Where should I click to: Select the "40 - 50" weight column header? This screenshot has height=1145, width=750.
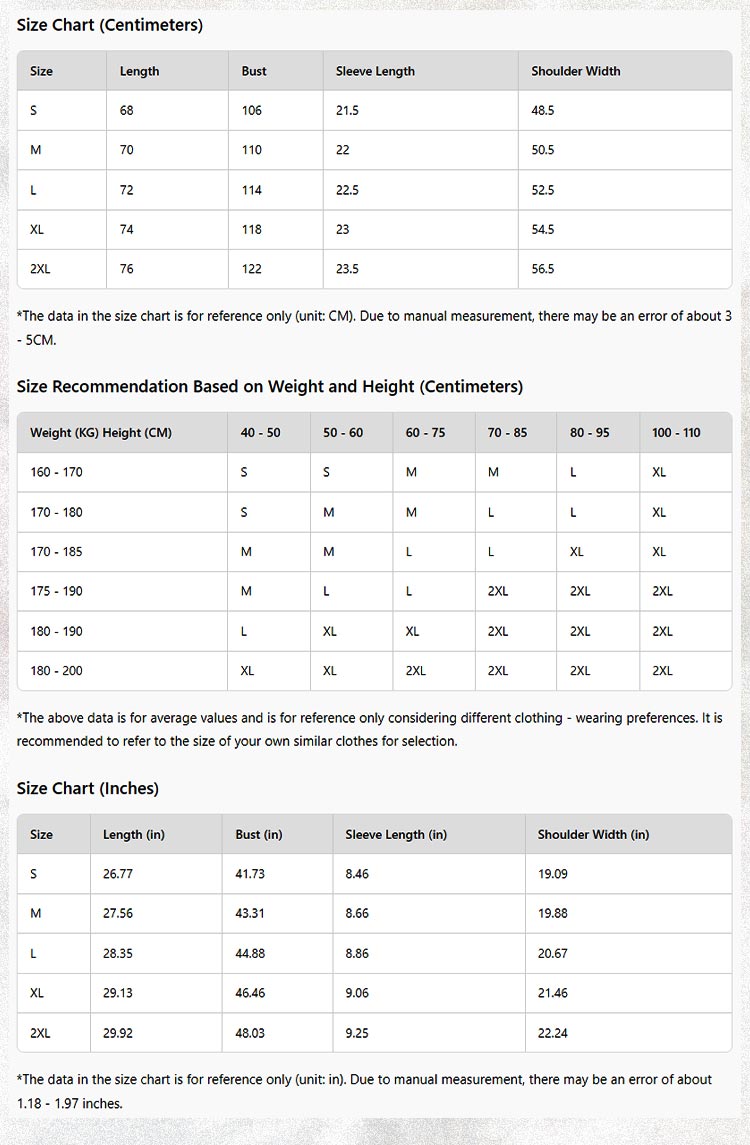pos(261,433)
